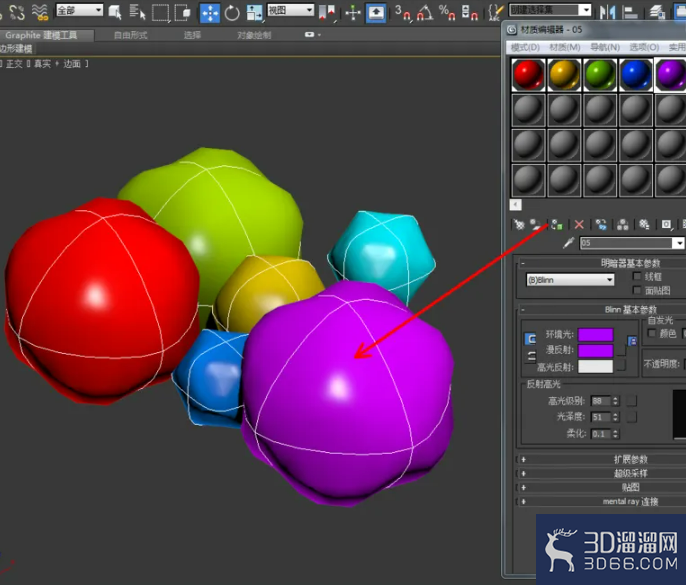Click the Bind to Space Warp icon
686x585 pixels.
(40, 12)
